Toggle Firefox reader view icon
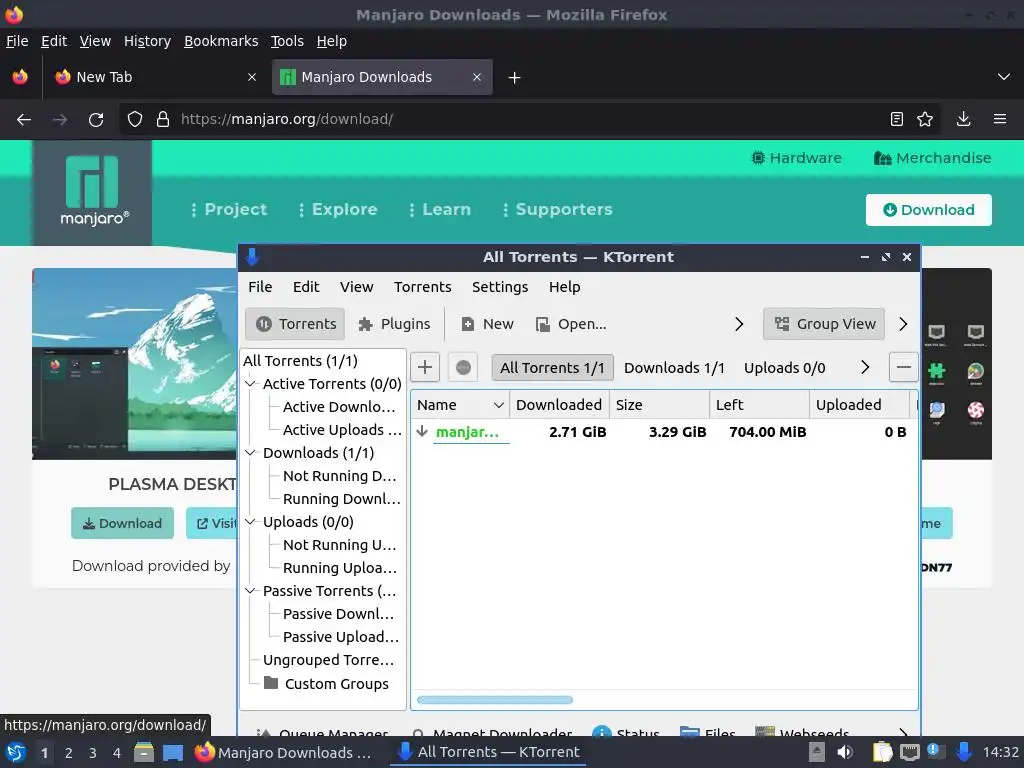The height and width of the screenshot is (768, 1024). pyautogui.click(x=897, y=119)
